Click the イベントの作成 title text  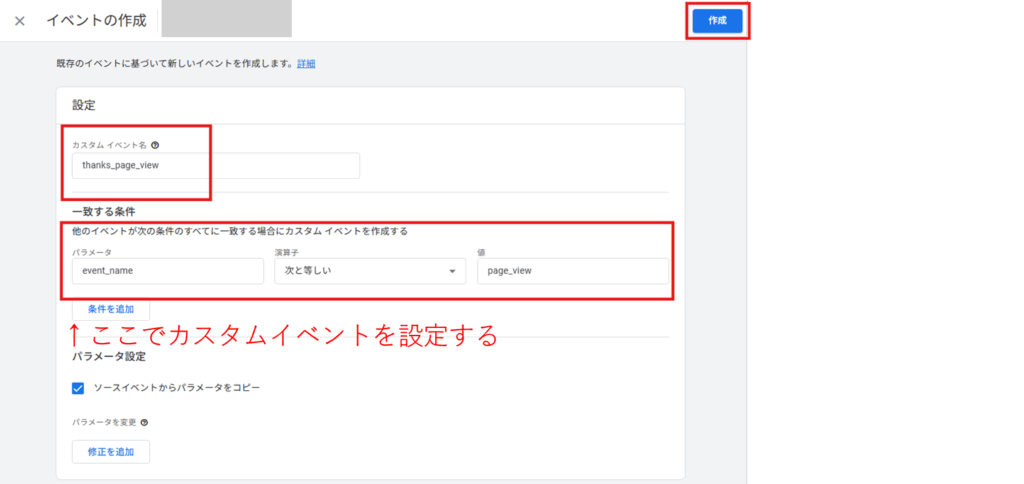click(x=97, y=21)
